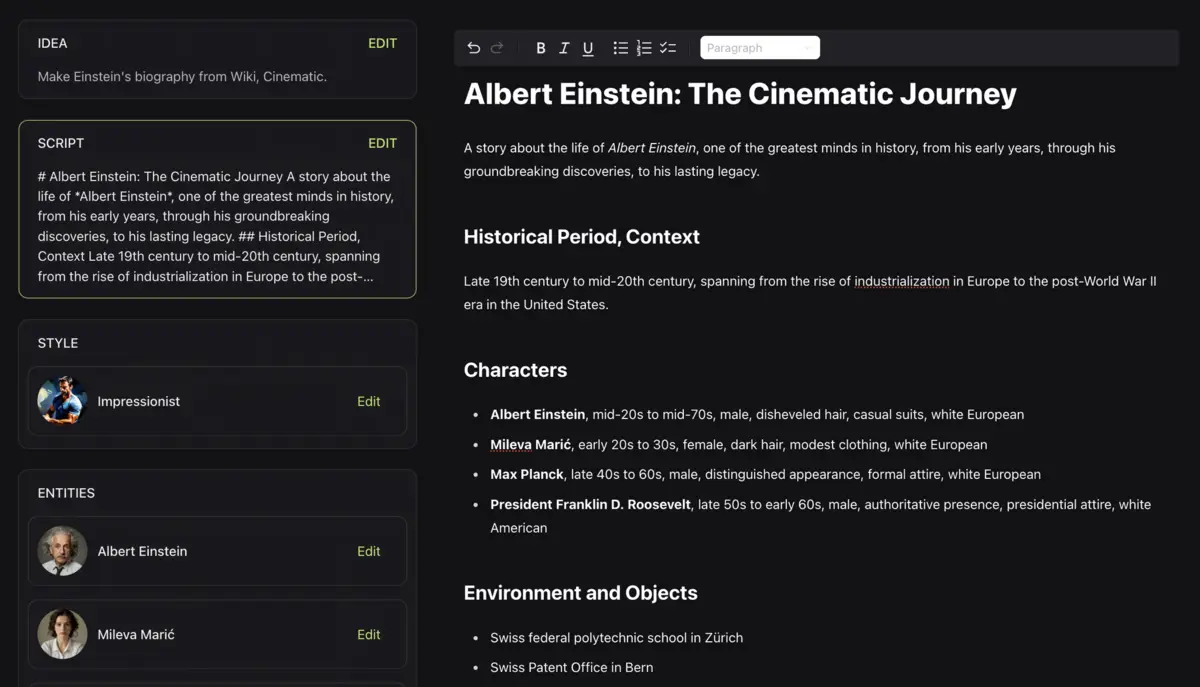Click the script preview text in sidebar
The width and height of the screenshot is (1200, 687).
(x=216, y=226)
